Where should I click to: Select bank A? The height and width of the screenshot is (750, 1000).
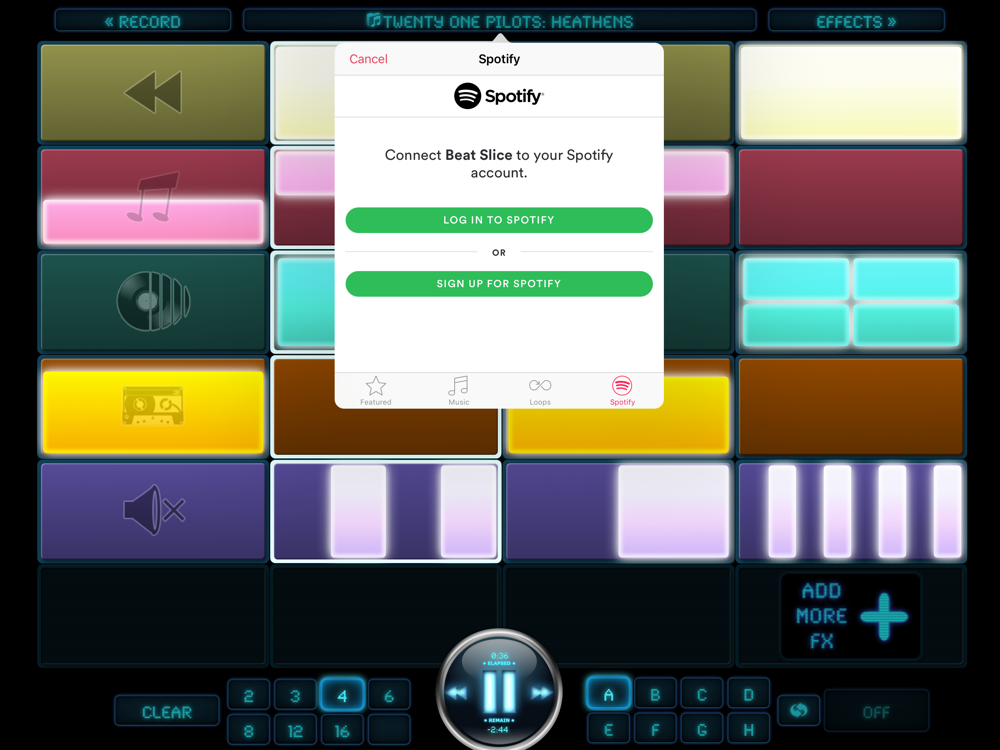pos(608,694)
